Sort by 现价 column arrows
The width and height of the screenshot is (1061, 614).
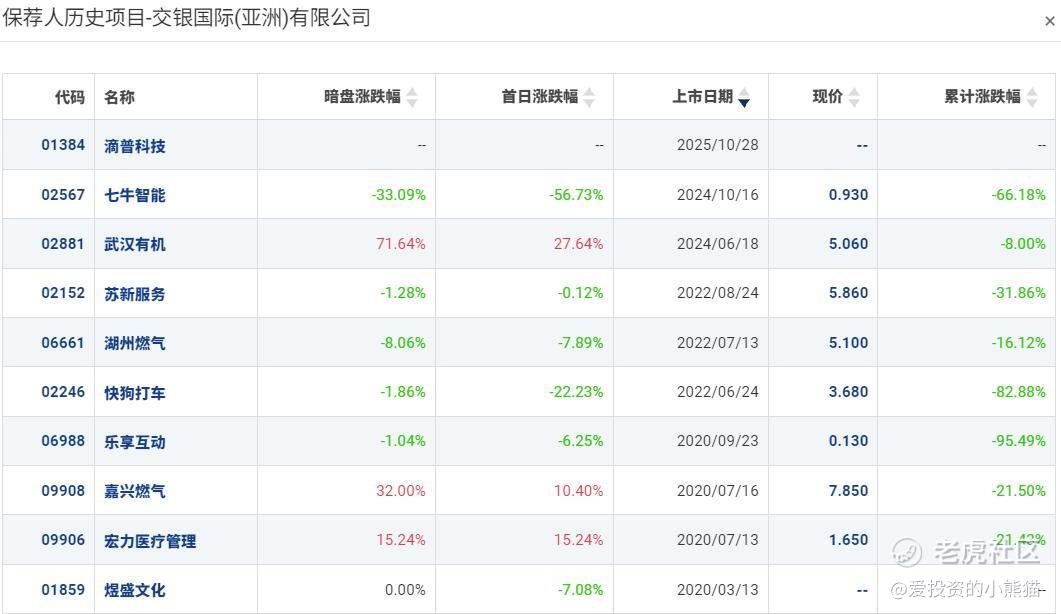click(854, 97)
